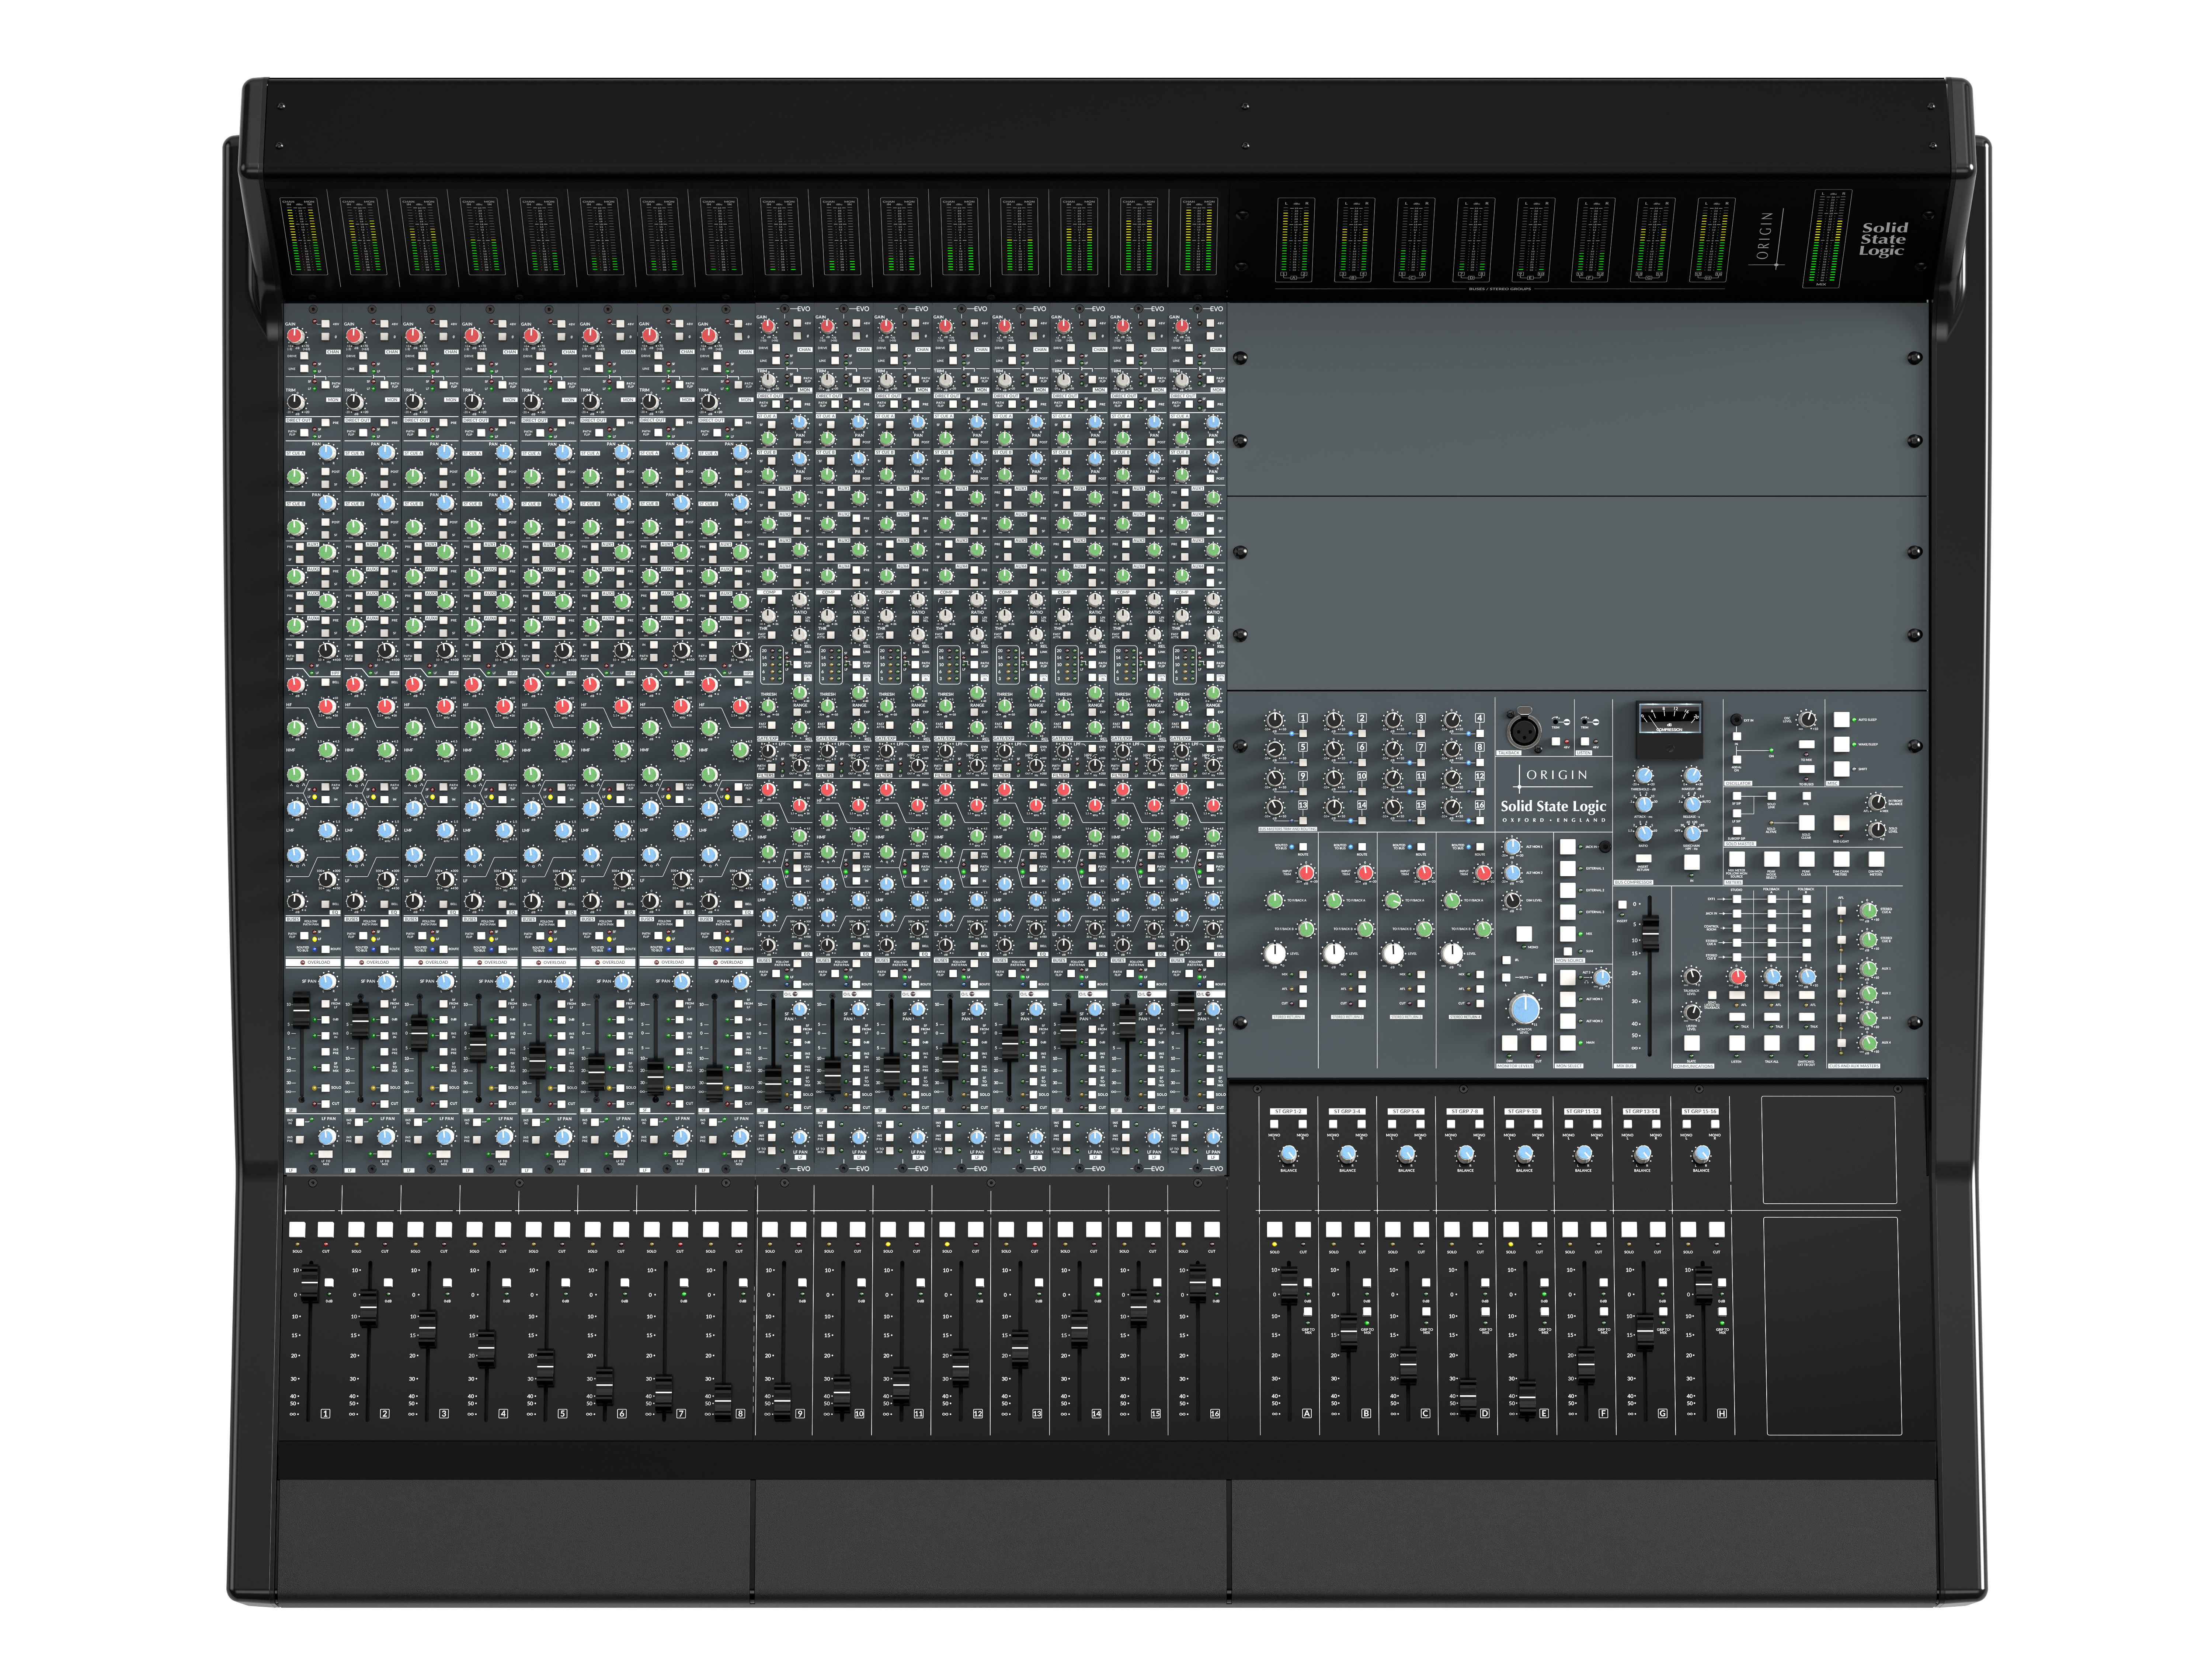
Task: Select ALT MON 1 in Mon Select
Action: click(x=1568, y=999)
